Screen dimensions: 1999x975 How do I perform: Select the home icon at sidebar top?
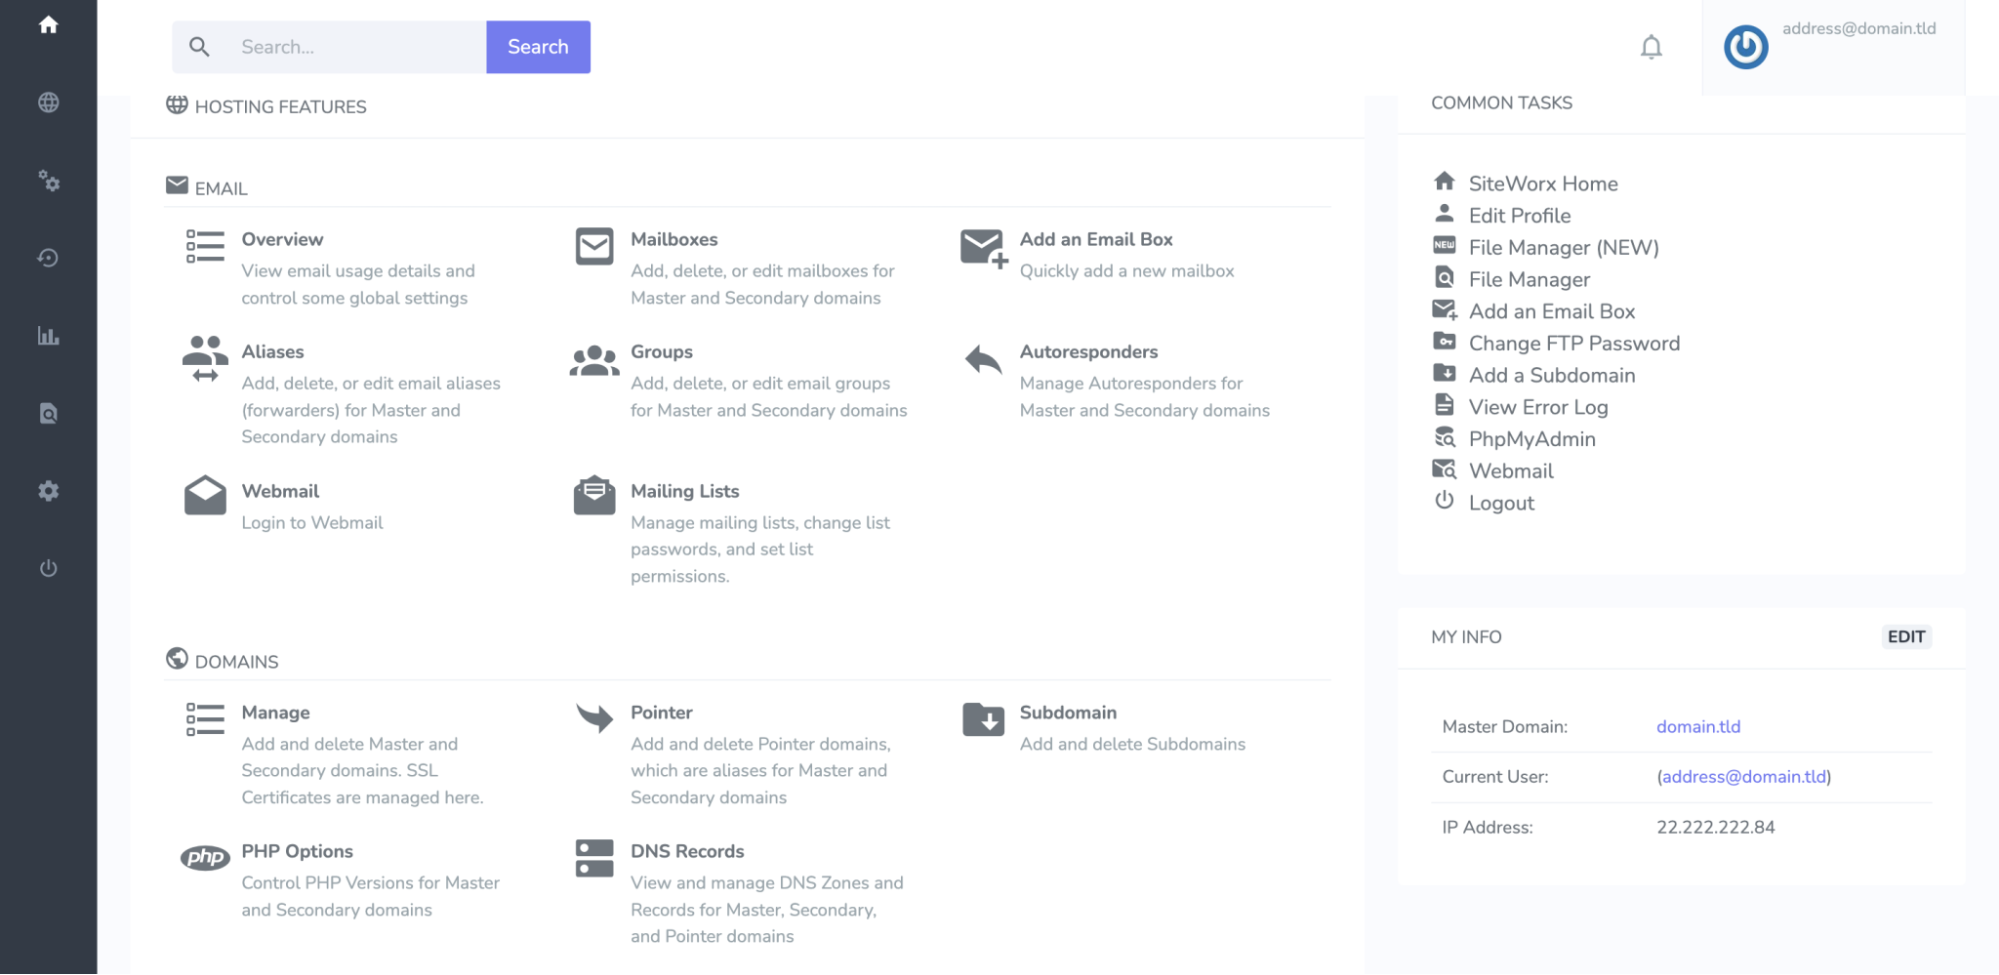point(47,27)
